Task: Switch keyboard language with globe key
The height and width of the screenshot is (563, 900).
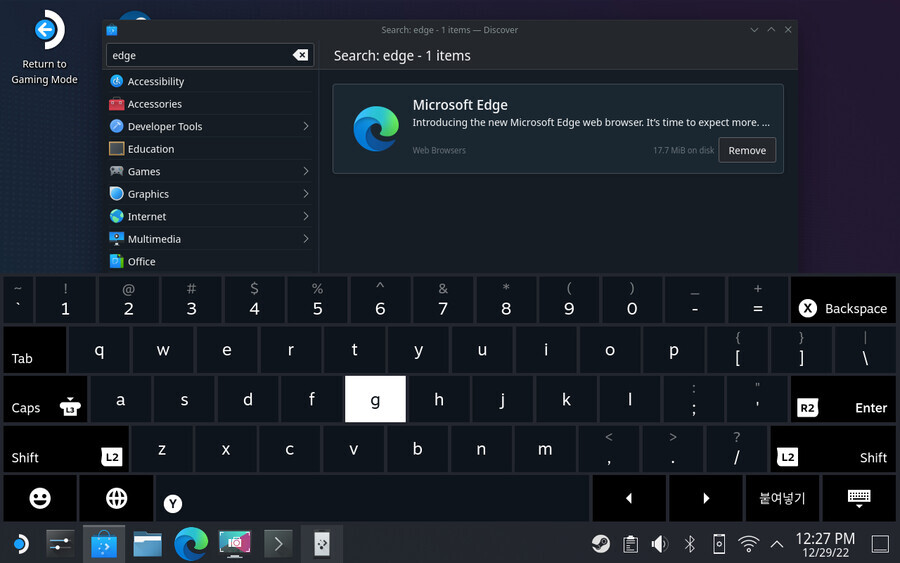Action: click(x=117, y=498)
